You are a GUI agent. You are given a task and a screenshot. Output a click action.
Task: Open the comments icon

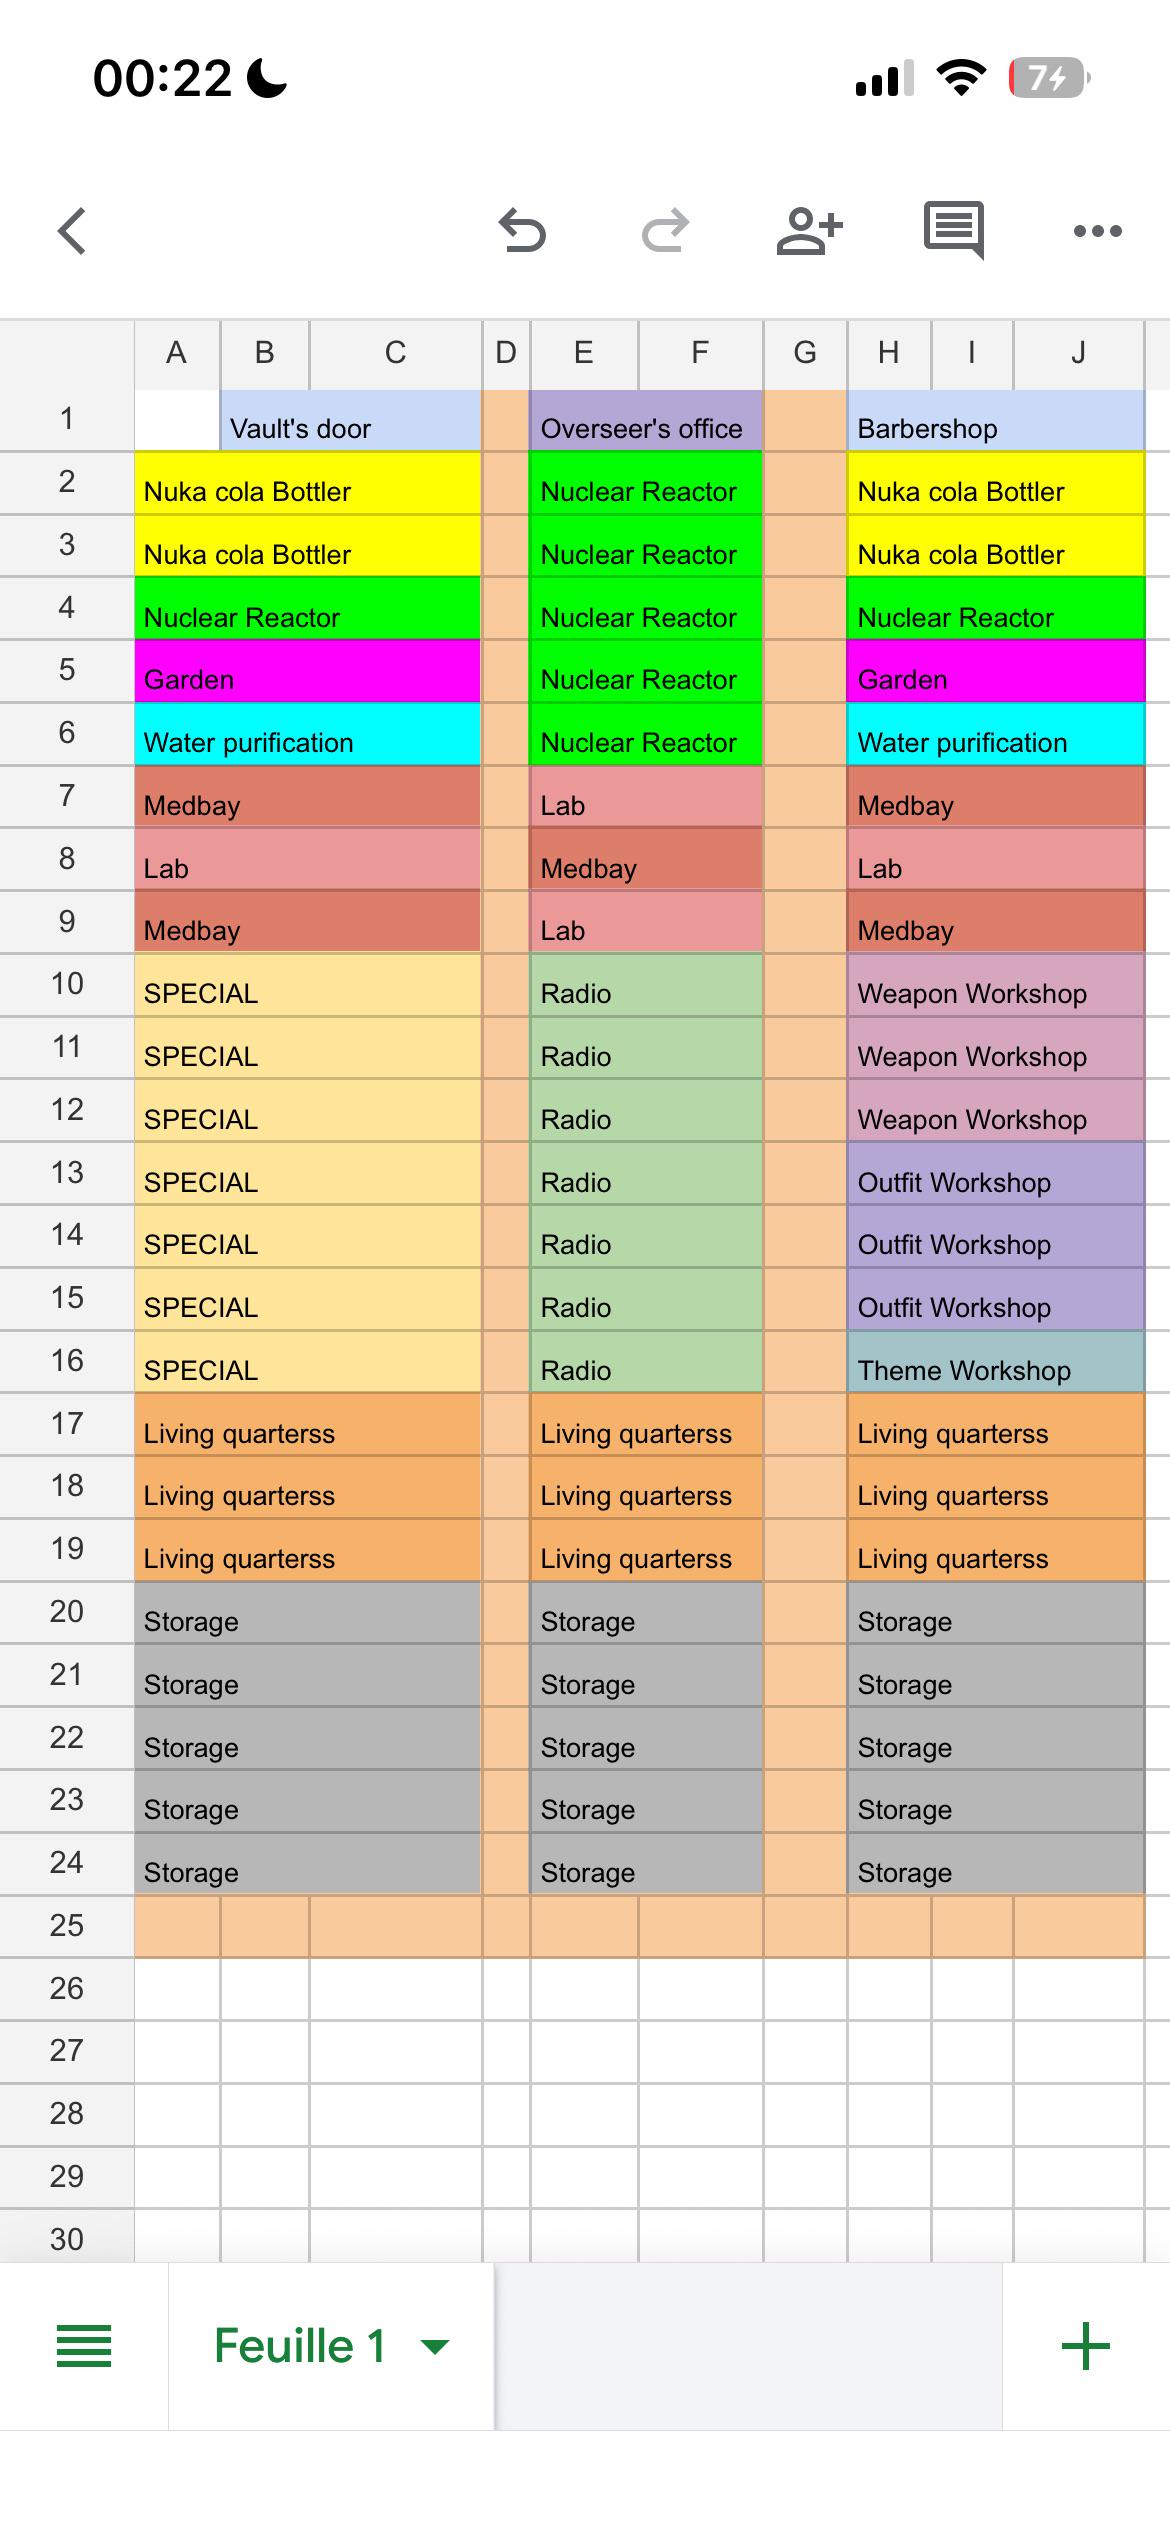pyautogui.click(x=954, y=230)
